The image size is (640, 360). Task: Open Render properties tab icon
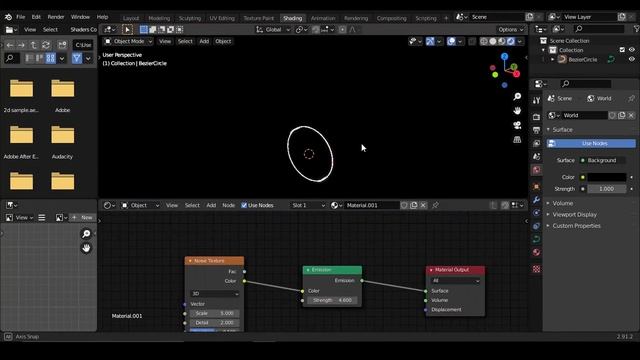[536, 117]
